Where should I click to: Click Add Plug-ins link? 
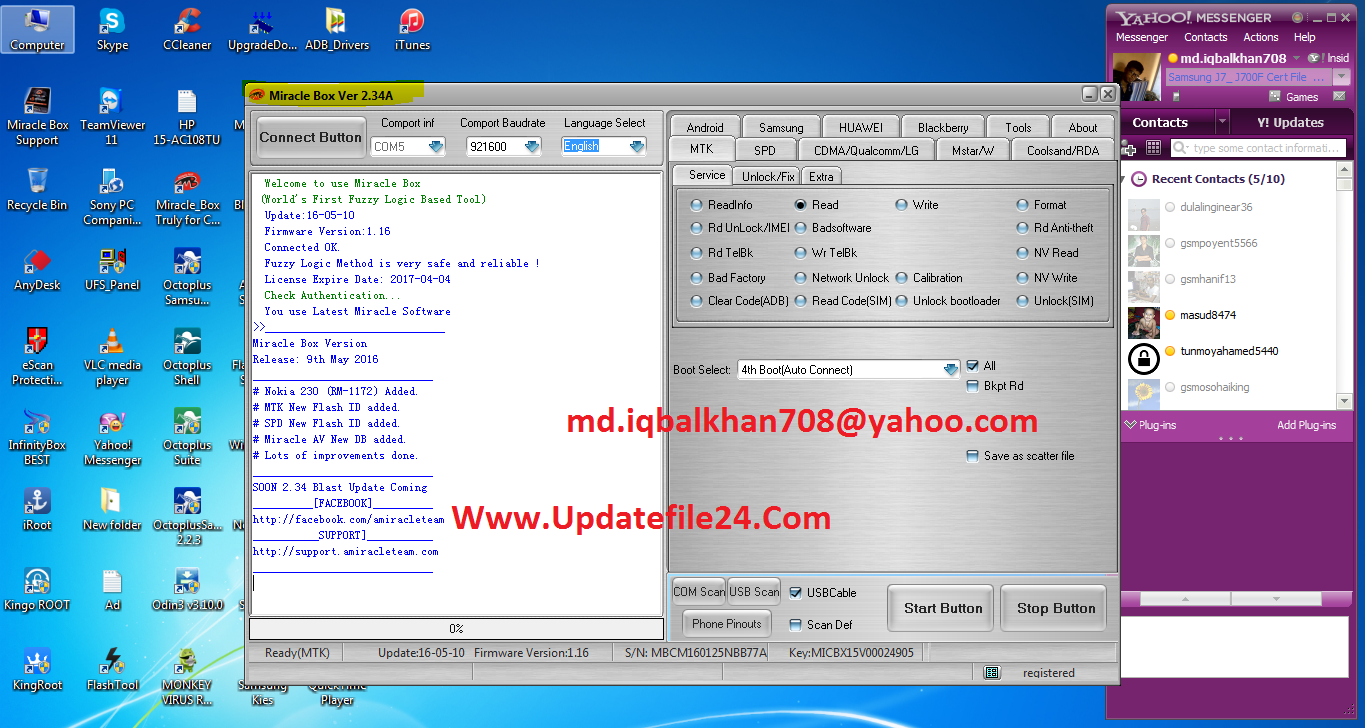[x=1306, y=425]
